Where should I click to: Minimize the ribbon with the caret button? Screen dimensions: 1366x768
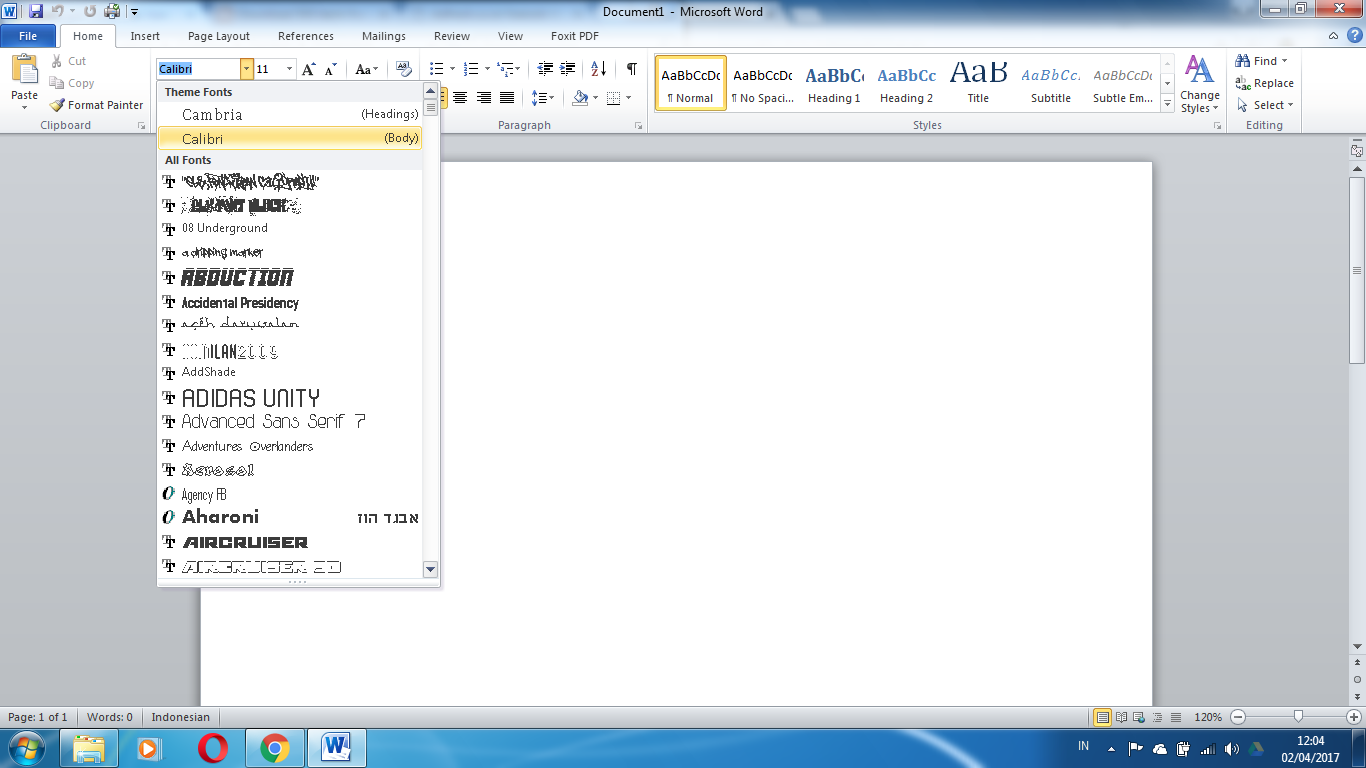tap(1333, 36)
